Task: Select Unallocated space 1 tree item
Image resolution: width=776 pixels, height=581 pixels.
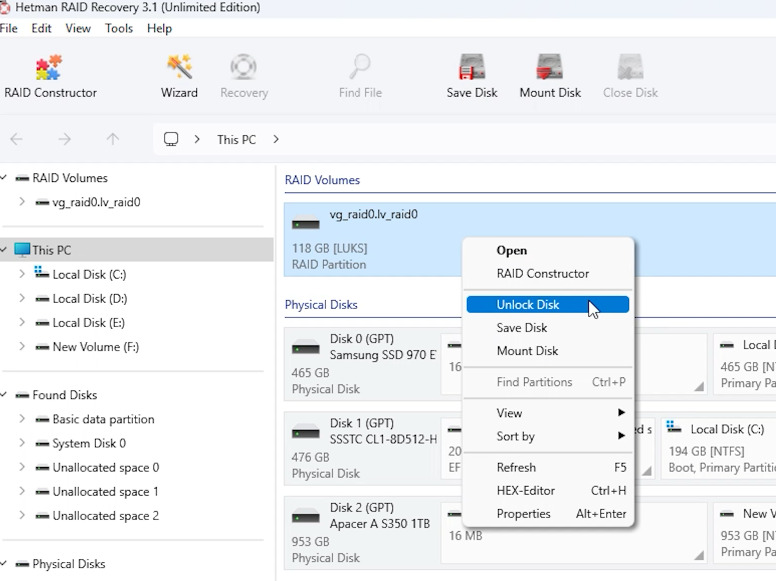Action: (105, 491)
